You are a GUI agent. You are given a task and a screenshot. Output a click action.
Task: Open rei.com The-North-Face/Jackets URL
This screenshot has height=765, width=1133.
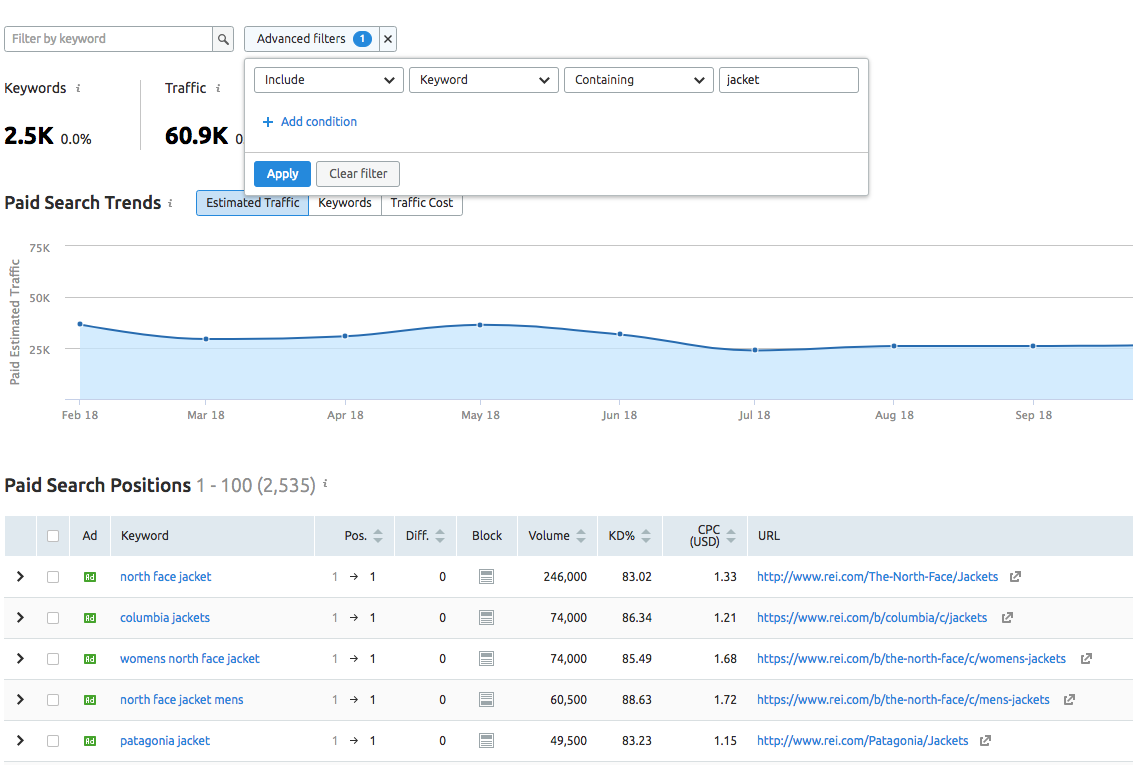[x=877, y=576]
